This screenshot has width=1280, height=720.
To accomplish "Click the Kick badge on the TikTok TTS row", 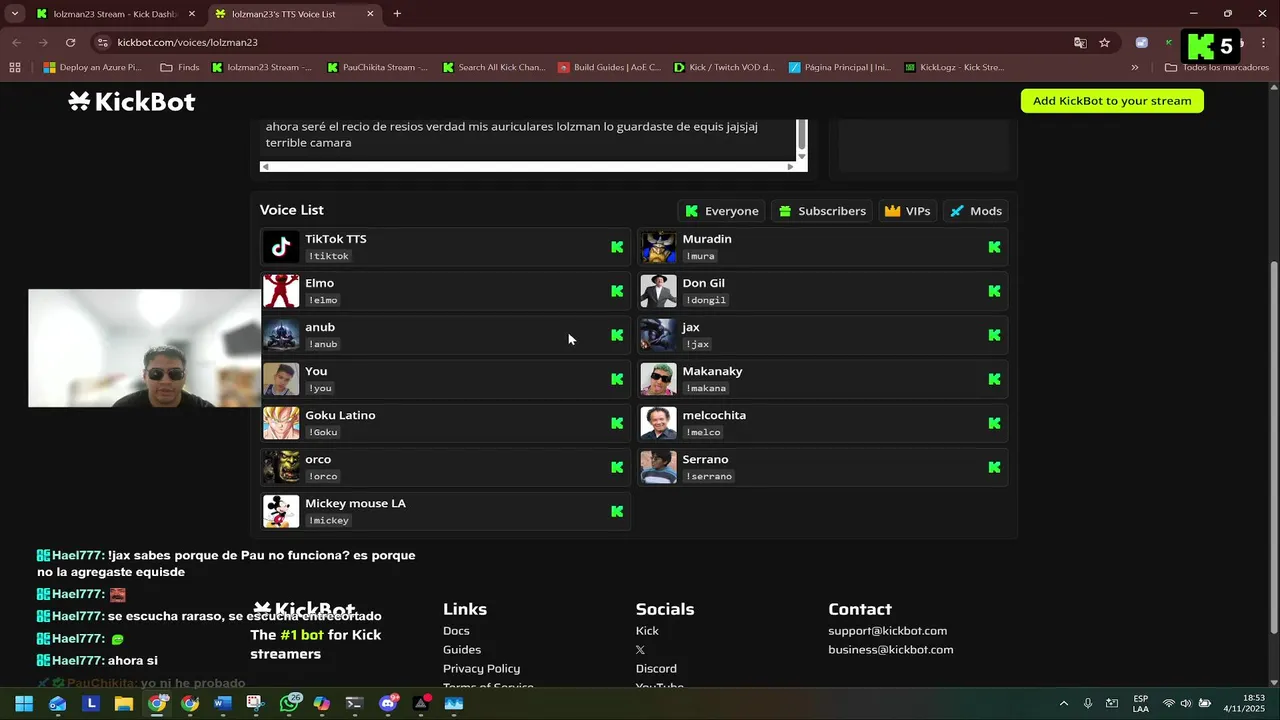I will 617,247.
